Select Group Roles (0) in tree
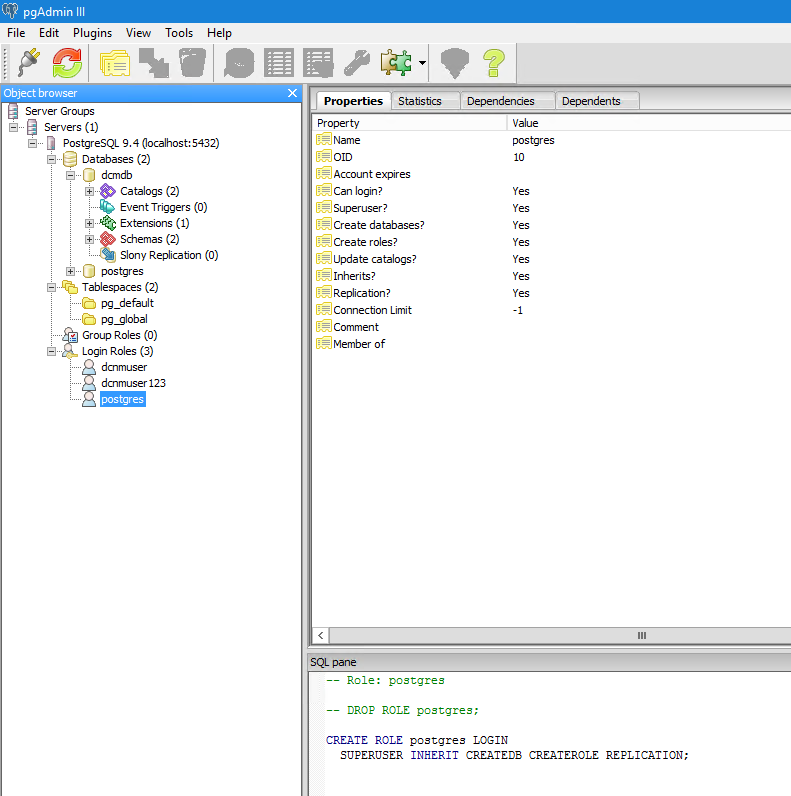The width and height of the screenshot is (791, 796). 120,335
